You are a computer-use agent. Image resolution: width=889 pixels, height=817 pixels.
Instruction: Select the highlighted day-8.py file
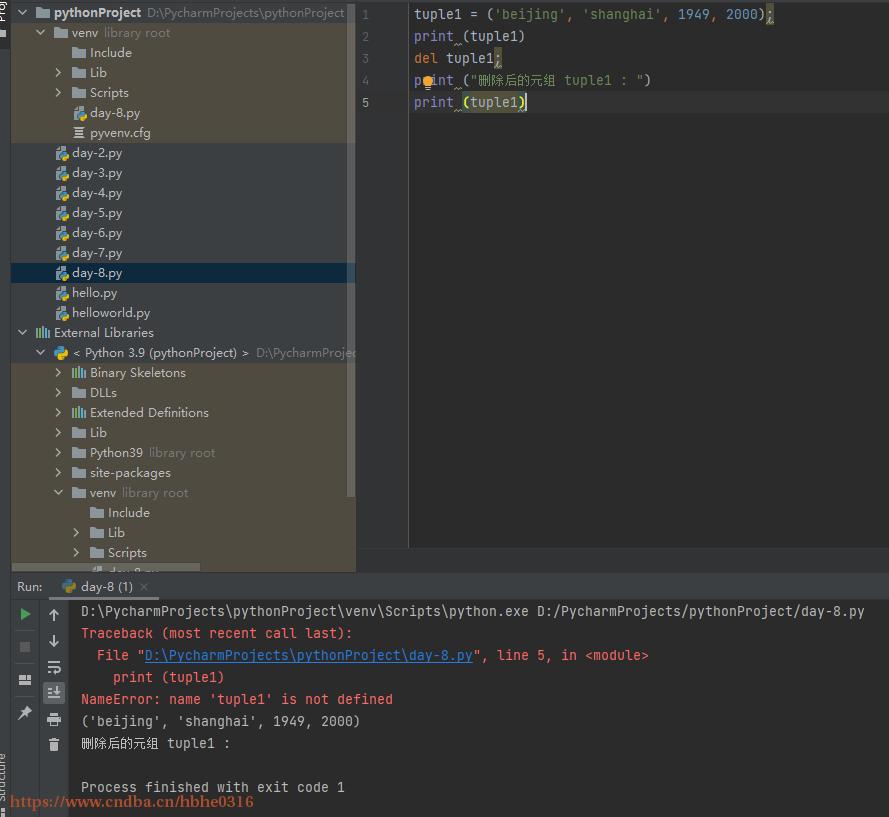click(x=183, y=273)
